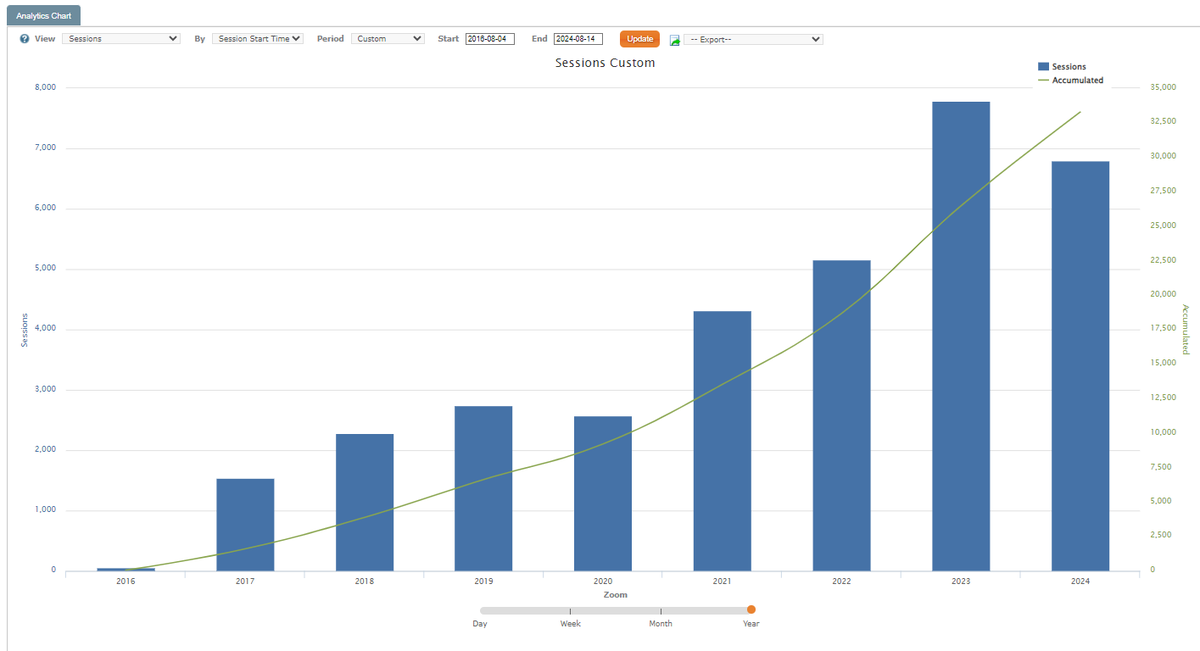The image size is (1200, 651).
Task: Set zoom slider to Month
Action: pos(661,623)
